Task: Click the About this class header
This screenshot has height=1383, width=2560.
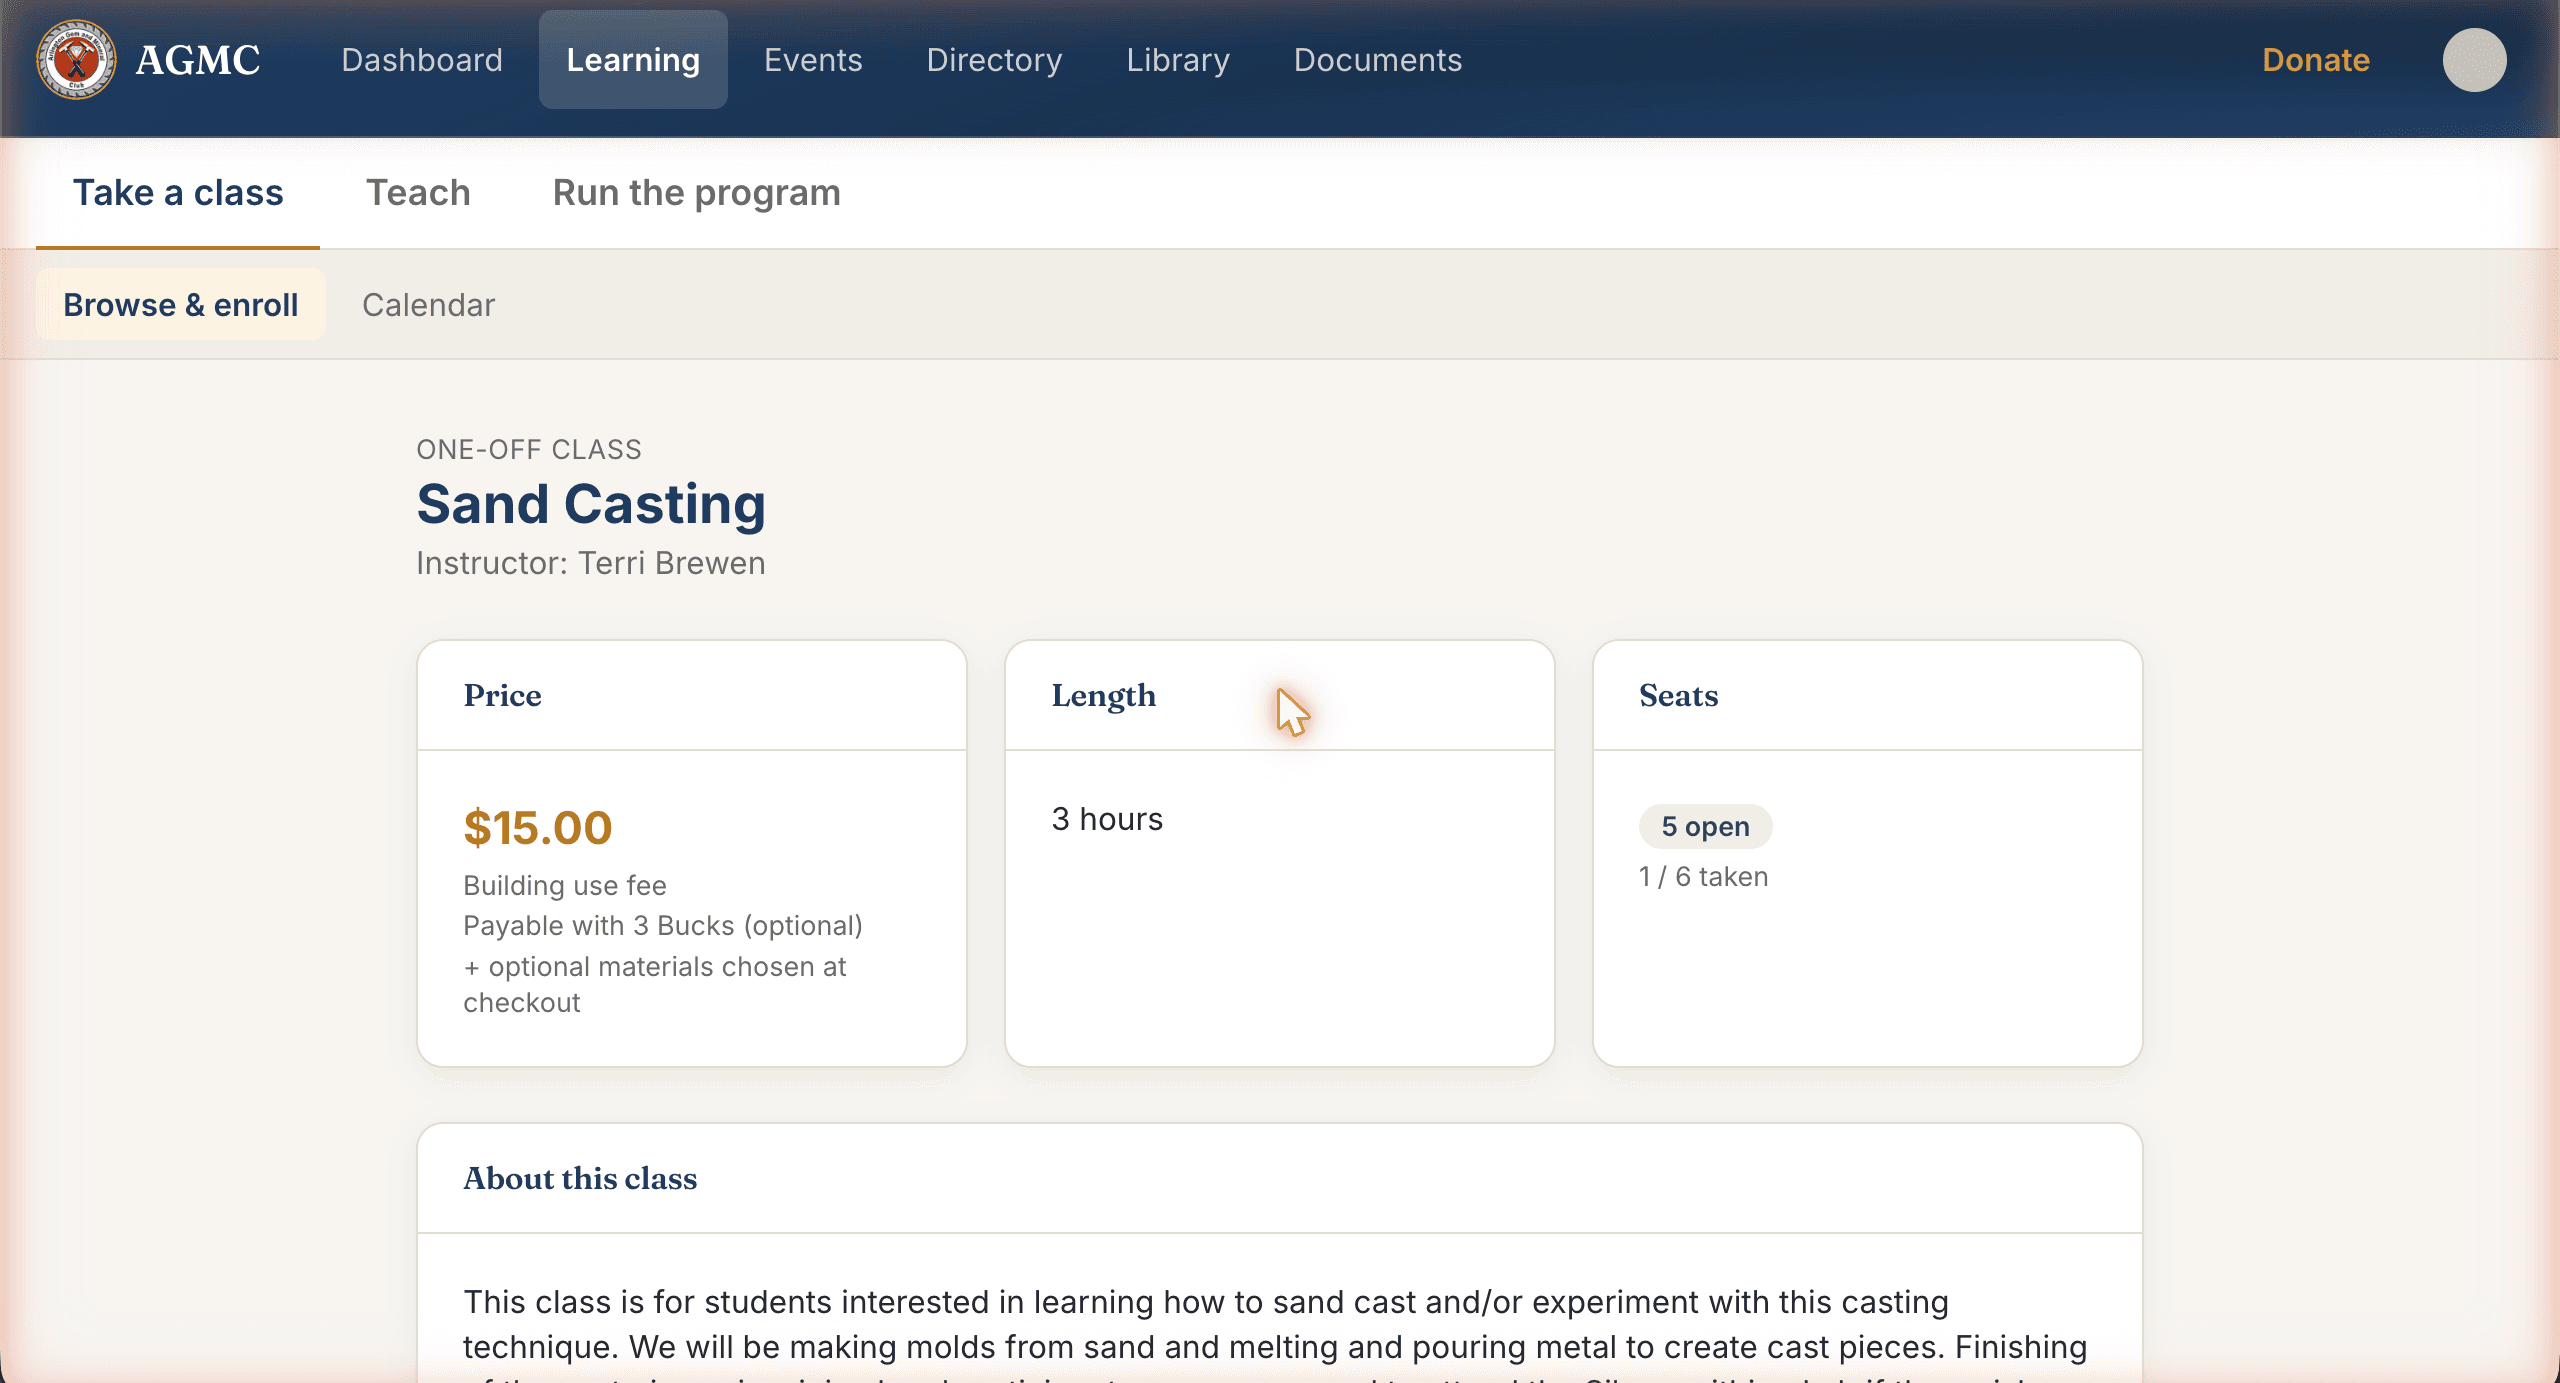Action: 580,1178
